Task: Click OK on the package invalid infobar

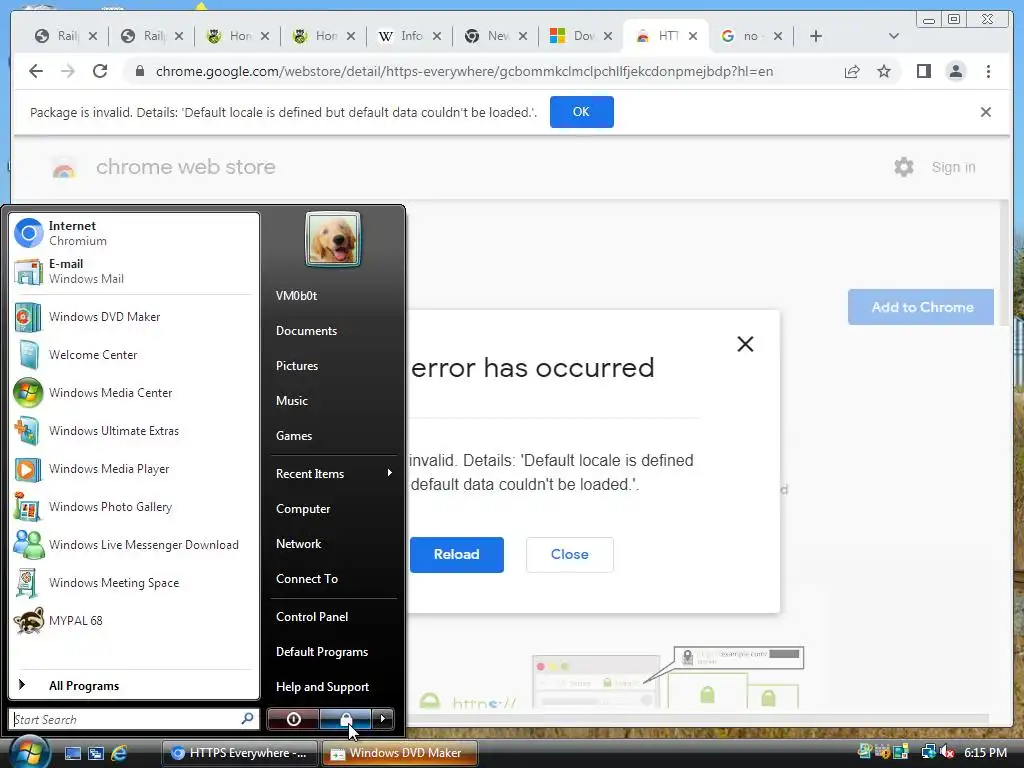Action: coord(581,112)
